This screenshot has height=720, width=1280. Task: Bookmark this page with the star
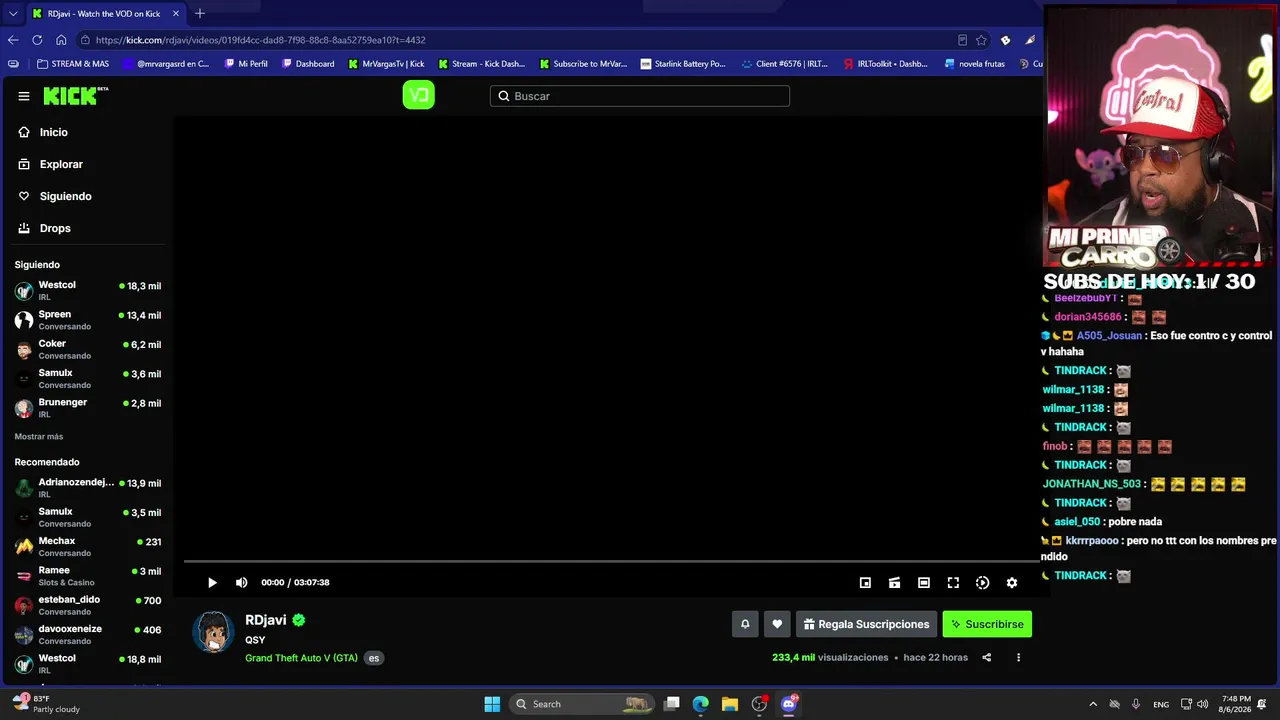pyautogui.click(x=981, y=40)
